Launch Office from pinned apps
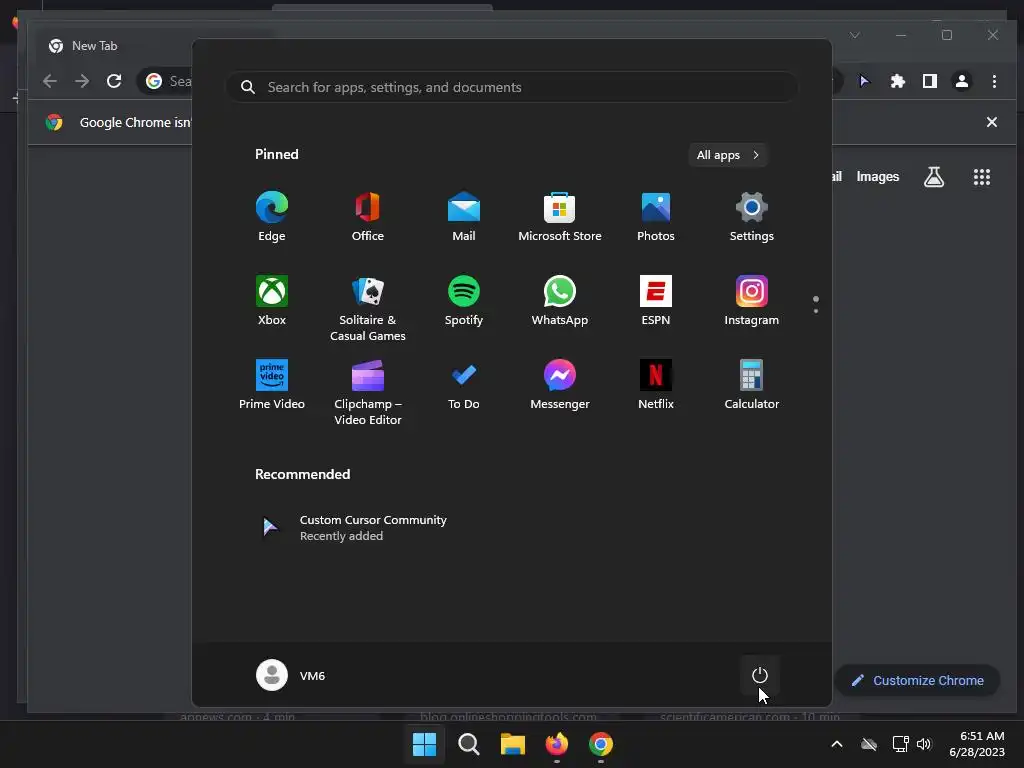This screenshot has height=768, width=1024. click(x=368, y=217)
